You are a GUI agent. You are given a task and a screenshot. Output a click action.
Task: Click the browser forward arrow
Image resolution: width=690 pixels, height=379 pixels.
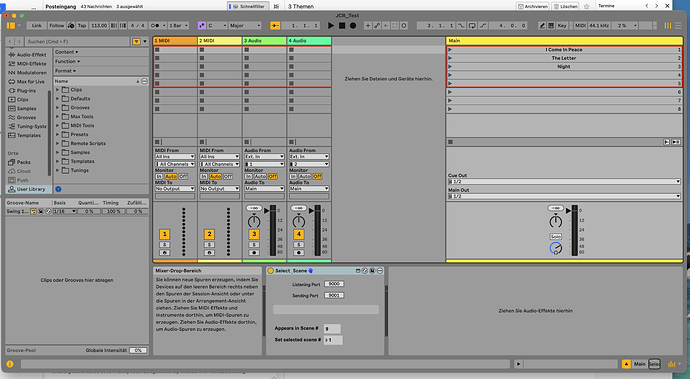tap(18, 41)
